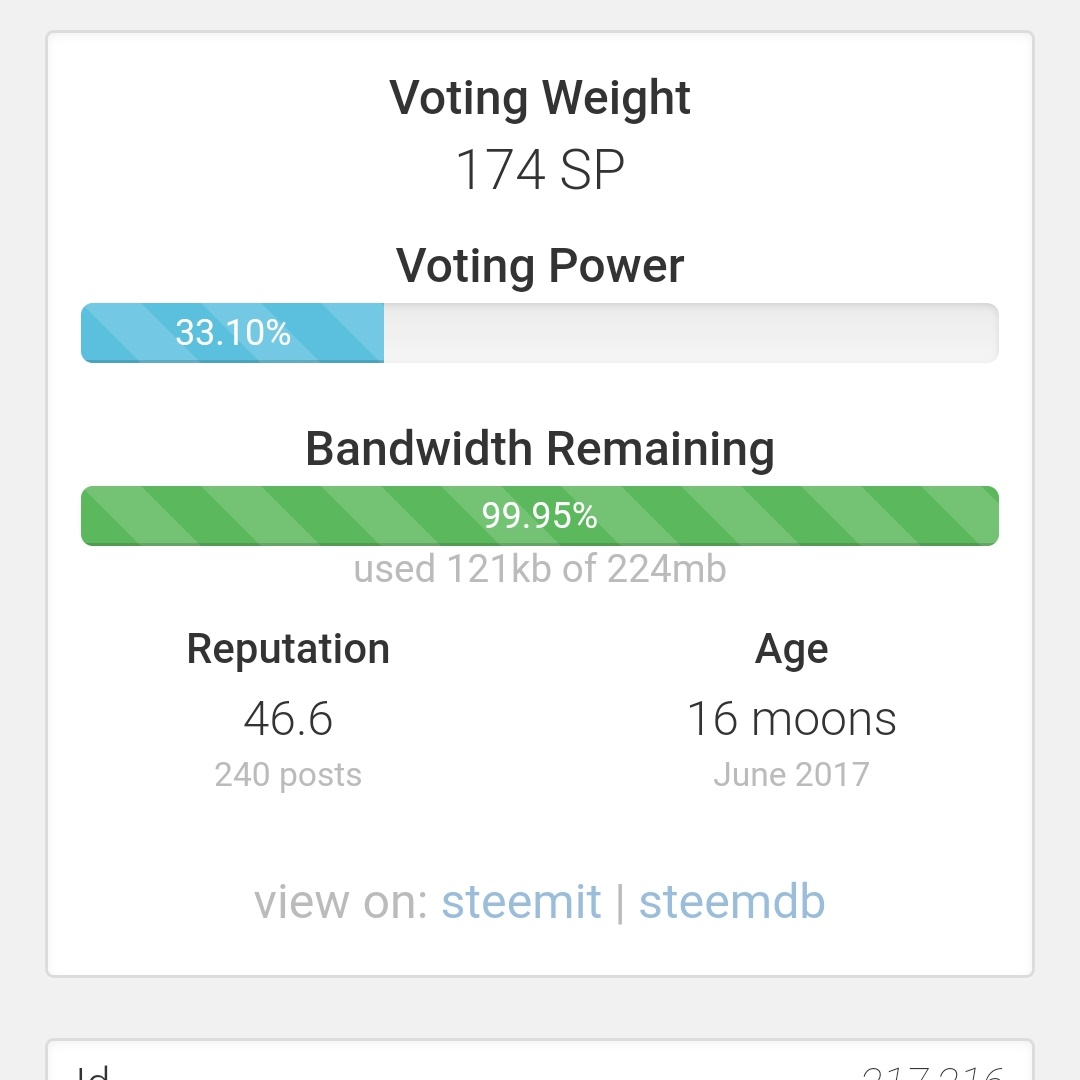Click the 240 posts count
1080x1080 pixels.
click(x=288, y=775)
